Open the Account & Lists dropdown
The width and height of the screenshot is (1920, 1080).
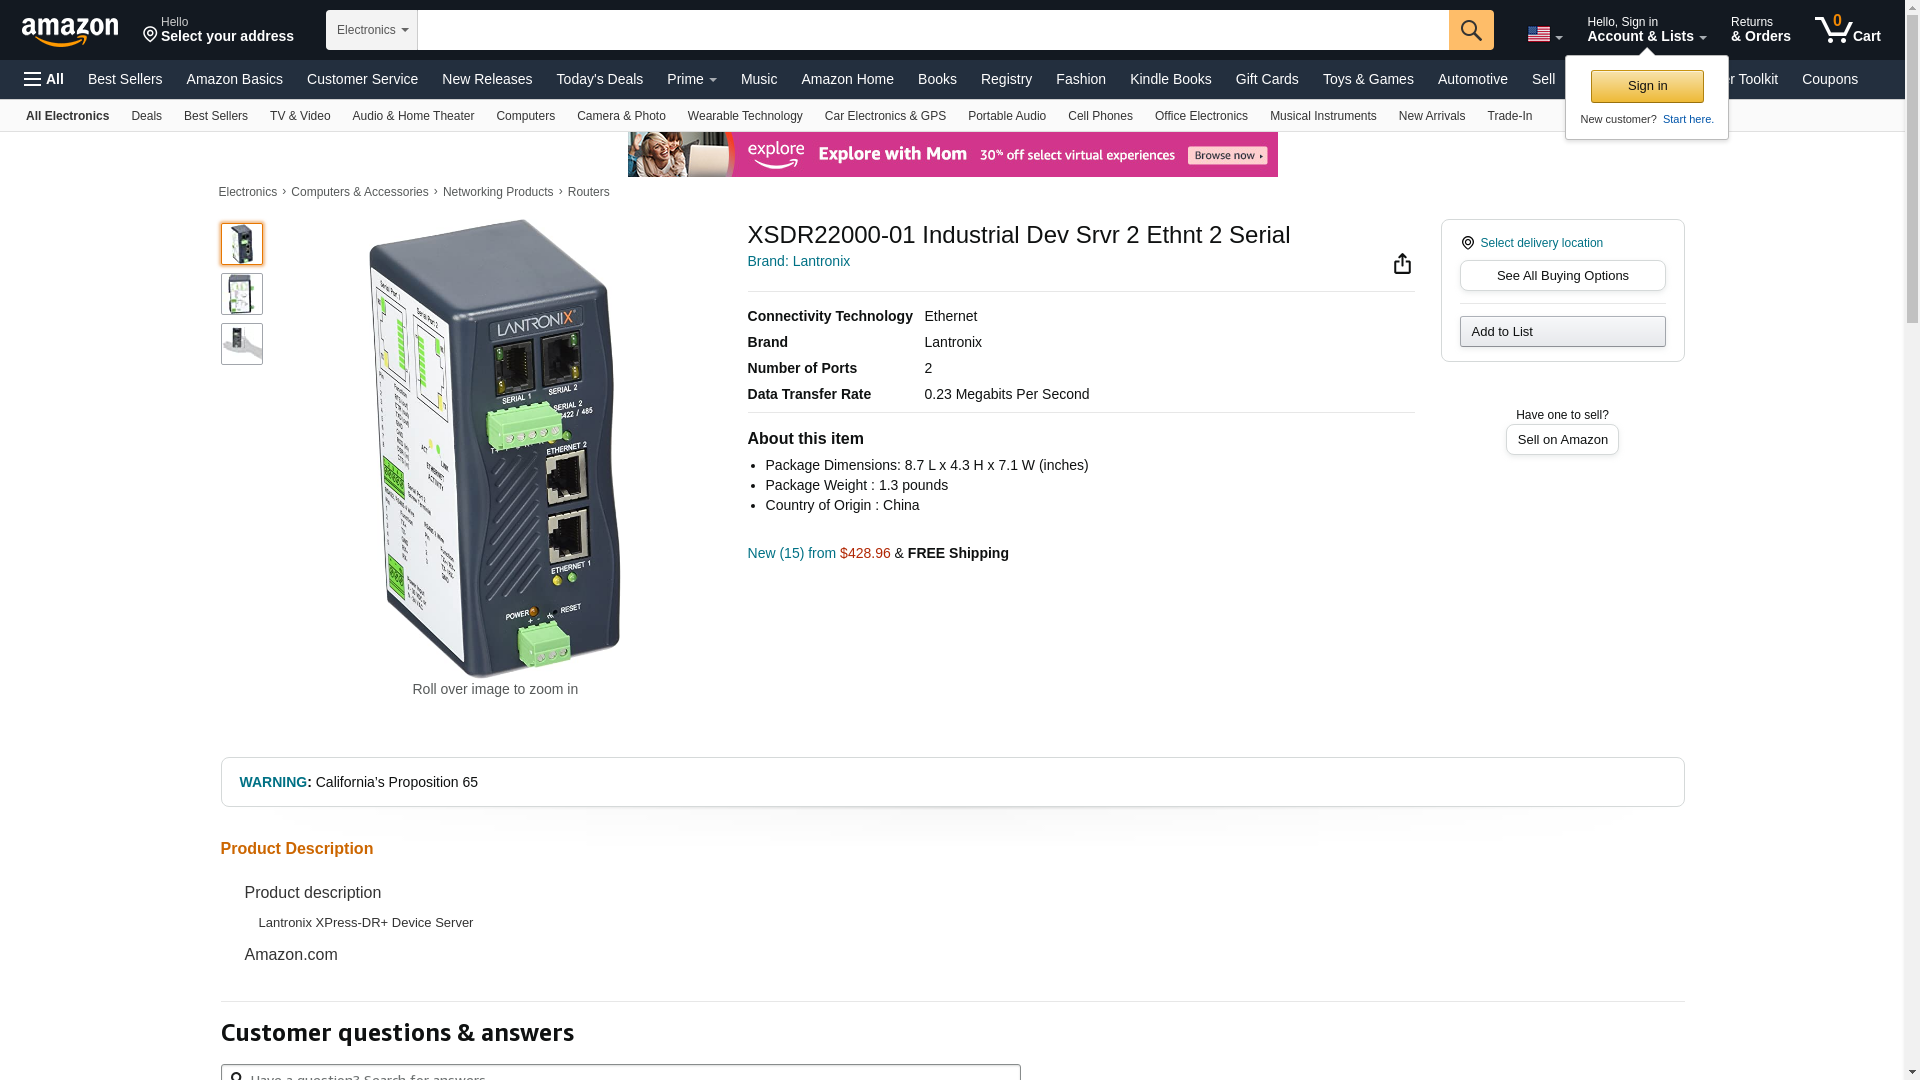tap(1645, 30)
